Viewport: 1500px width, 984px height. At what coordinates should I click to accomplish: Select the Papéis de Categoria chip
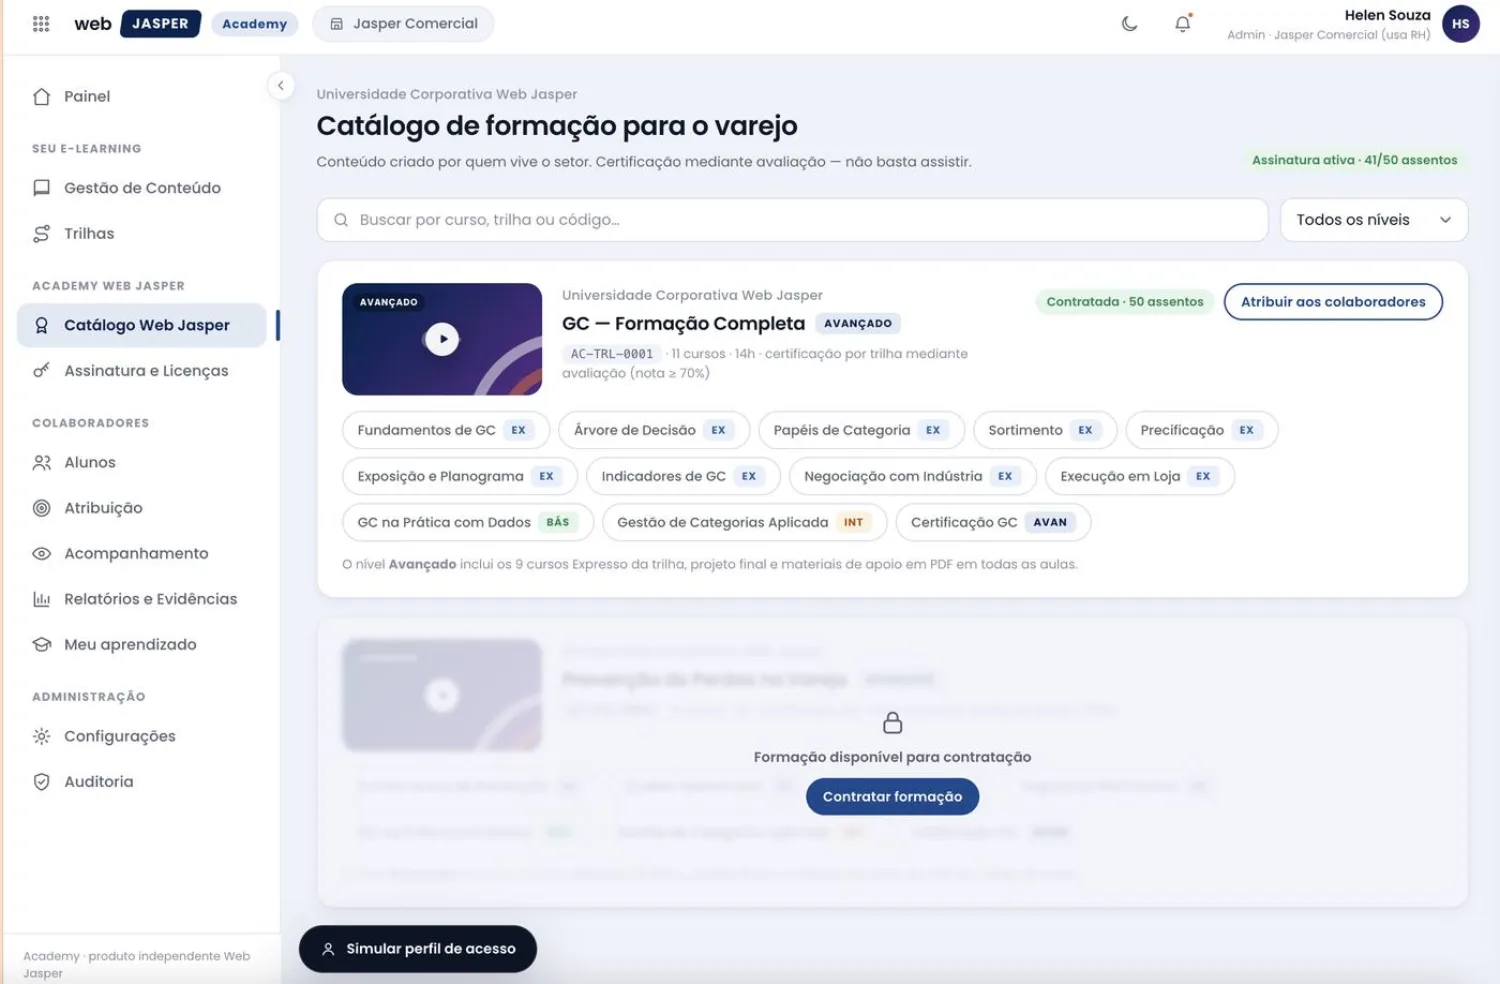point(861,430)
